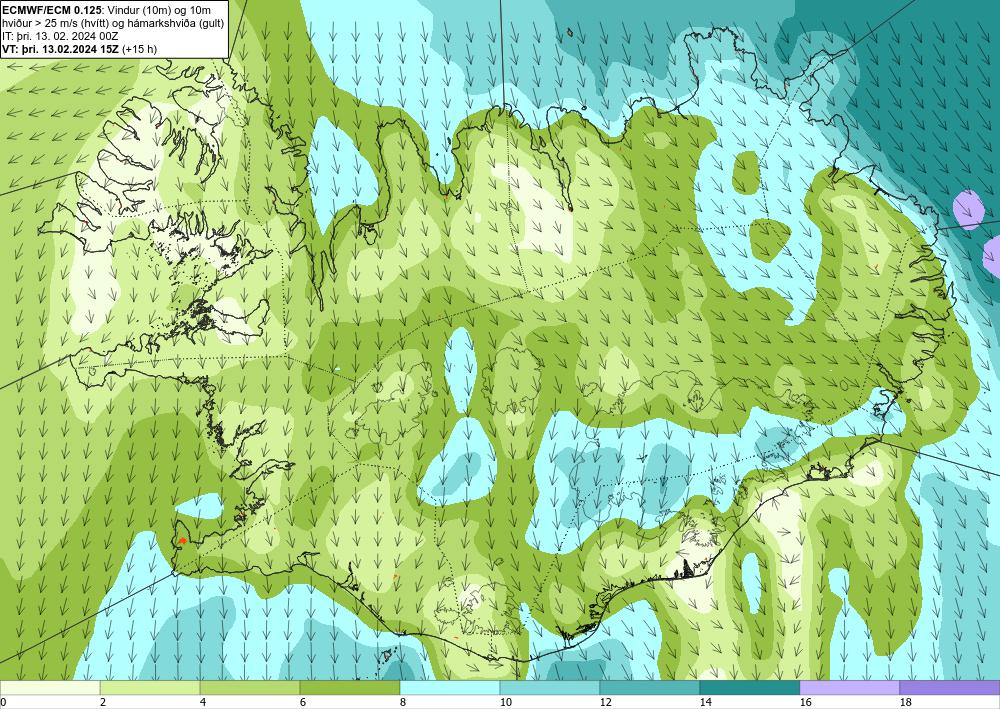The height and width of the screenshot is (709, 1000).
Task: Click the "ECMWF/ECM 0.125" title text
Action: [51, 10]
